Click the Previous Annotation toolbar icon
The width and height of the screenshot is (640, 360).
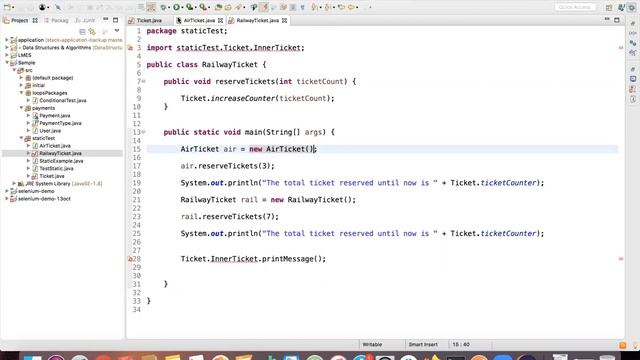click(x=327, y=7)
